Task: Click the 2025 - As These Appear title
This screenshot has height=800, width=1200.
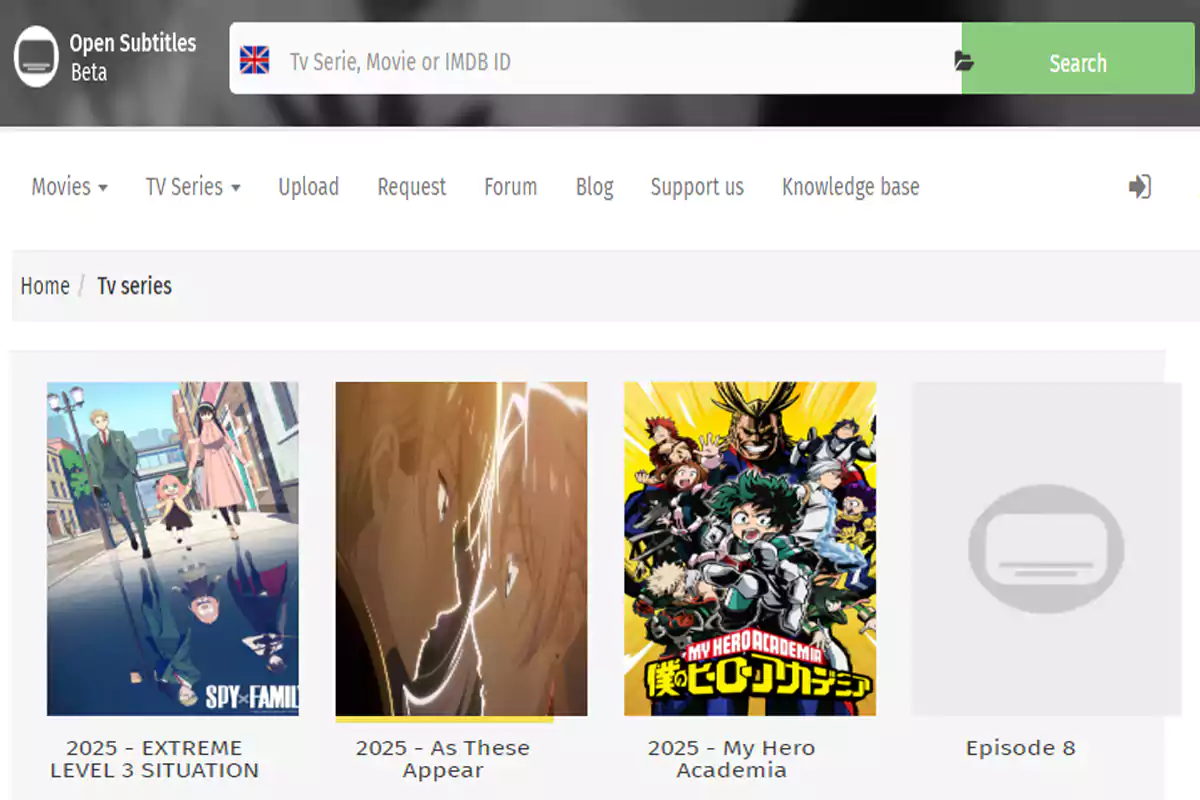Action: [443, 759]
